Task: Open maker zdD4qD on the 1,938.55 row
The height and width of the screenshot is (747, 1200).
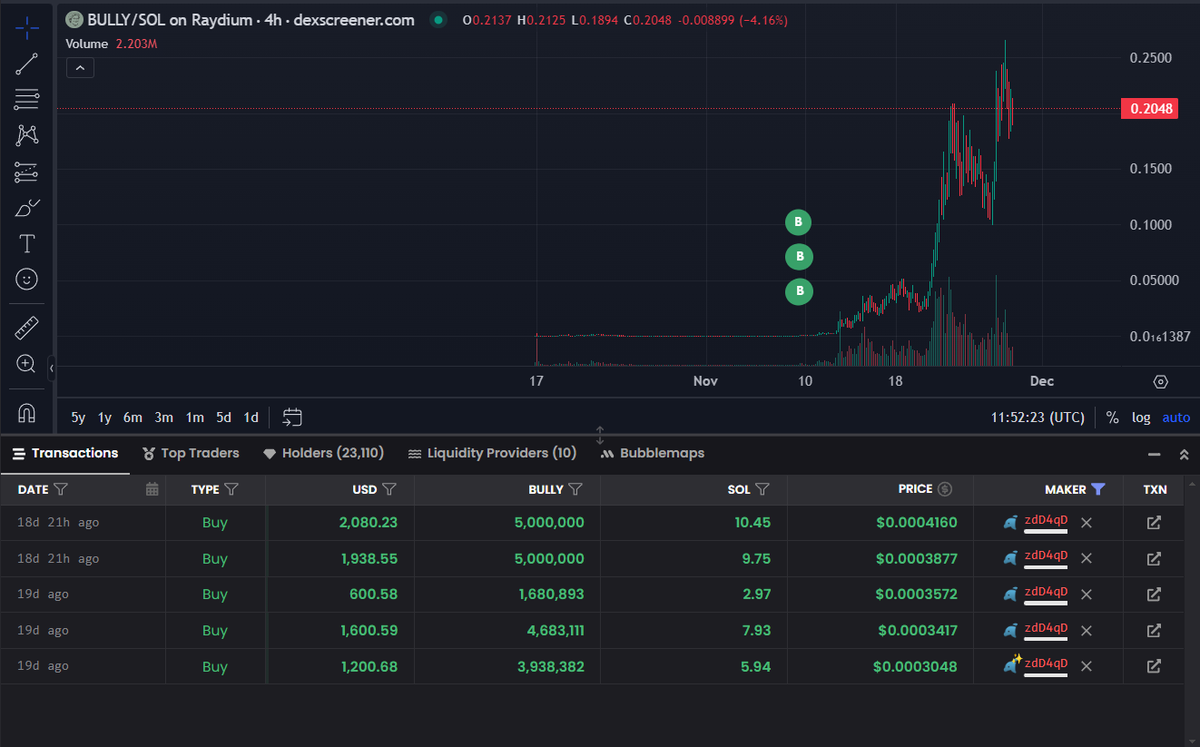Action: click(1046, 557)
